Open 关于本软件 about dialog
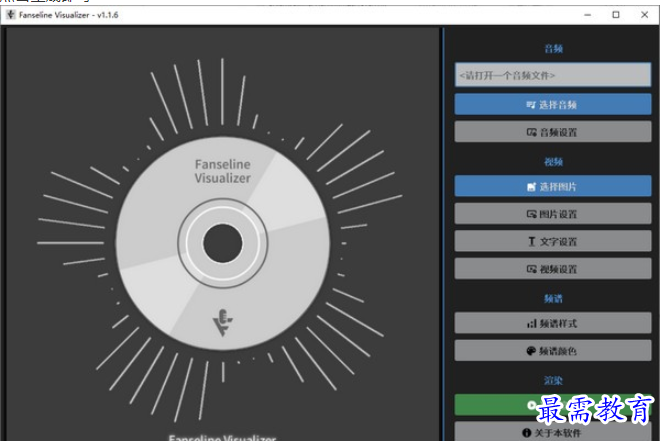 (x=553, y=432)
